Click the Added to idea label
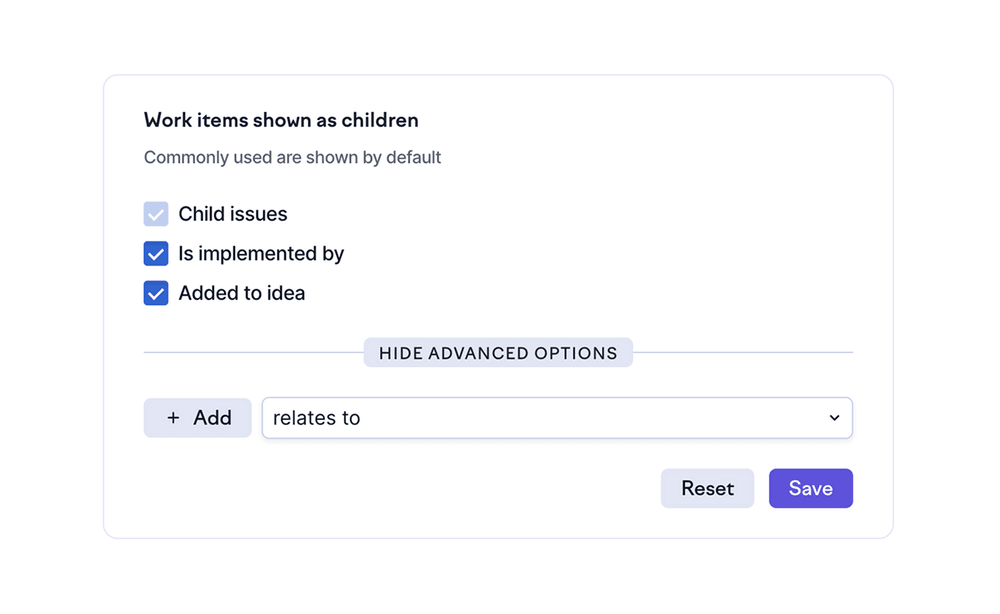 (242, 293)
